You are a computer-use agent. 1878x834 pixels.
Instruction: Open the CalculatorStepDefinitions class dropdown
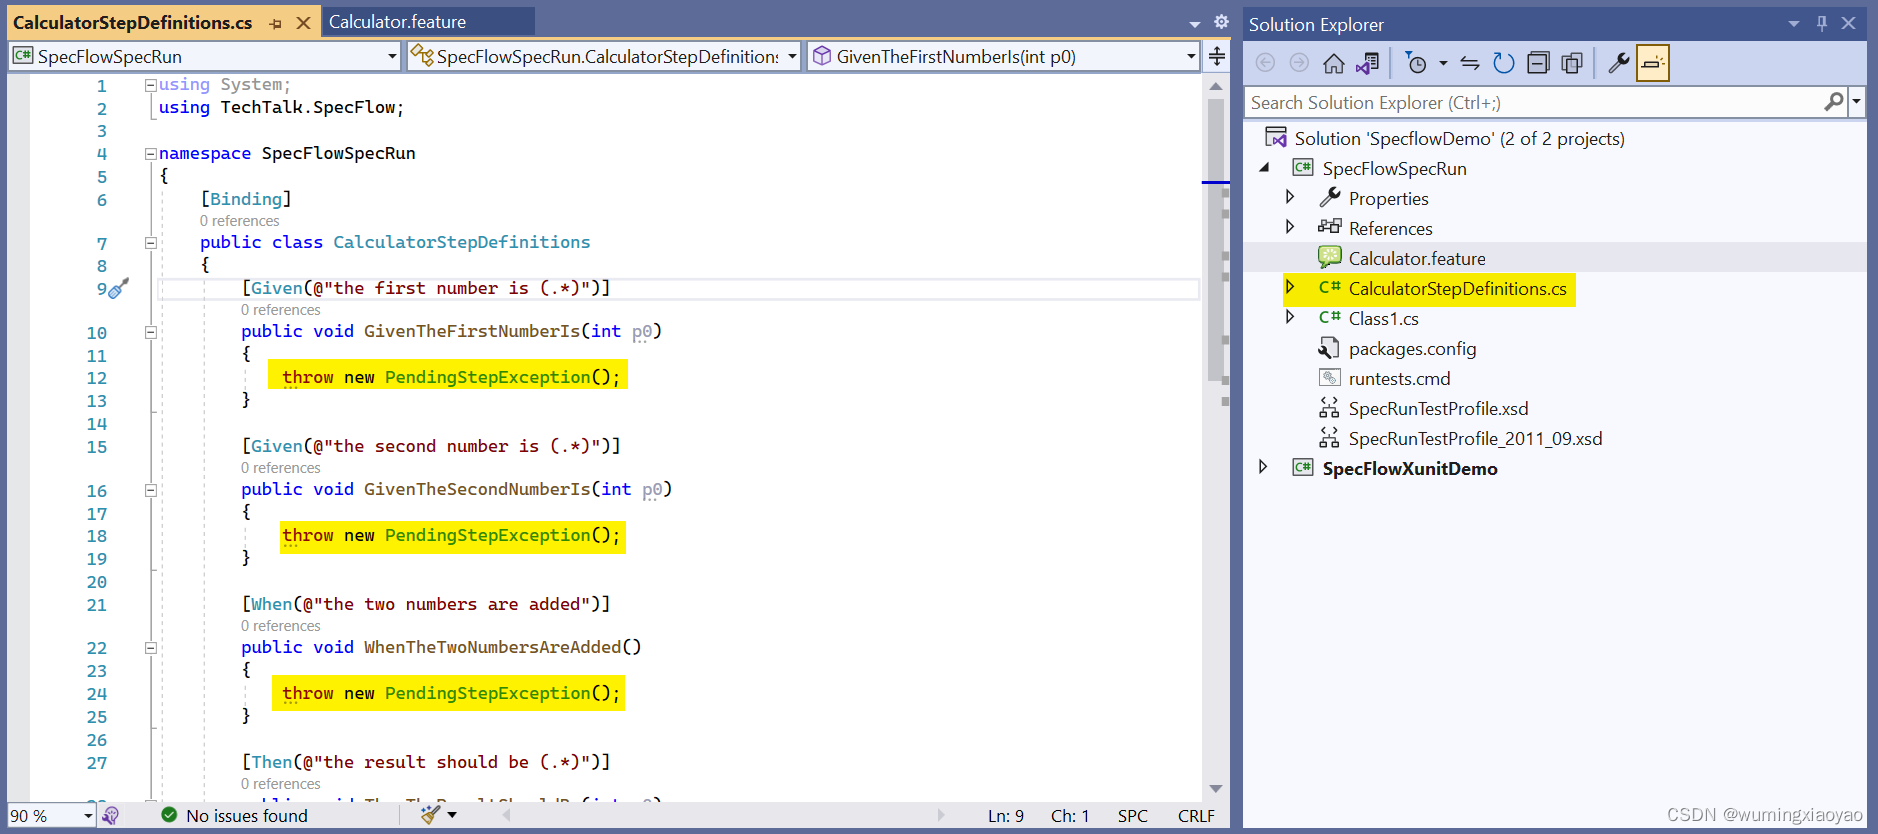click(x=792, y=57)
